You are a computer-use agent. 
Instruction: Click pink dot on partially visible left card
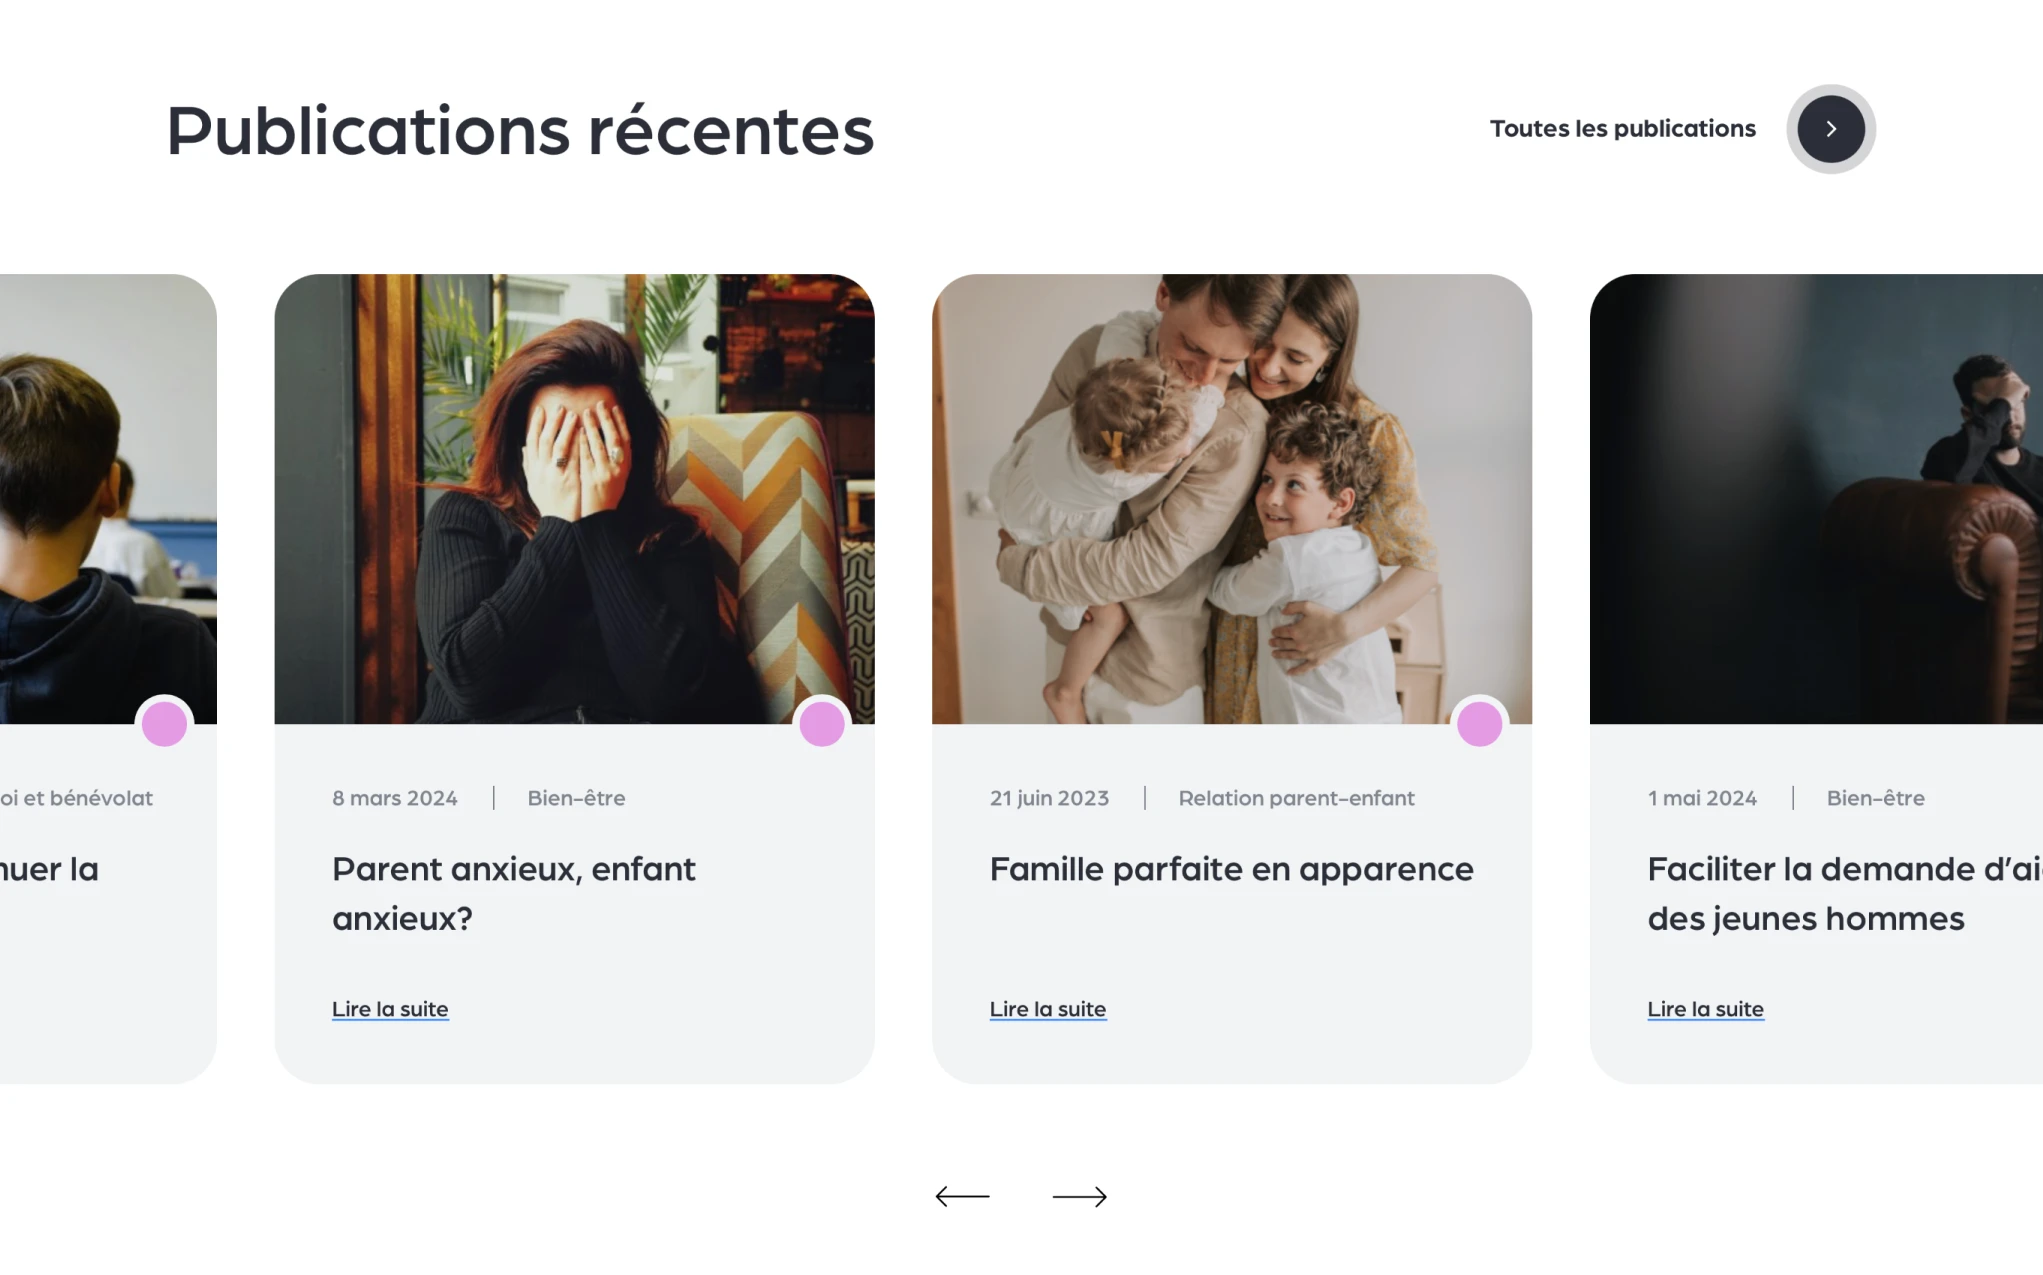coord(165,724)
